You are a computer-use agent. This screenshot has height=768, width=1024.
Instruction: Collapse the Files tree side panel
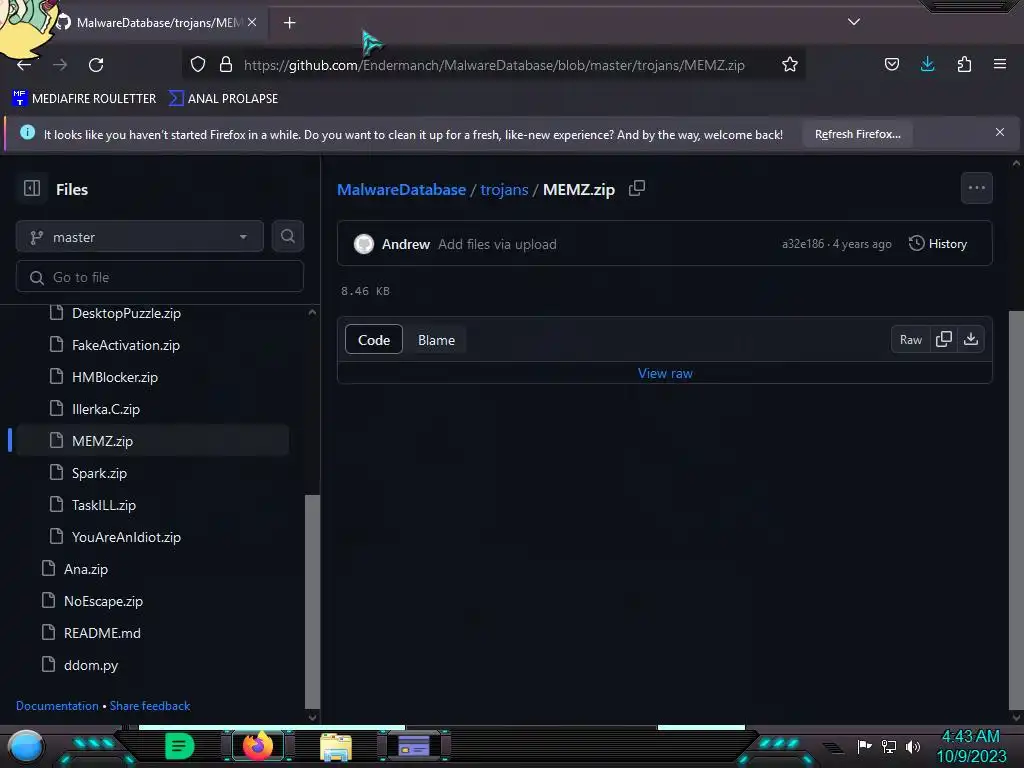[32, 188]
